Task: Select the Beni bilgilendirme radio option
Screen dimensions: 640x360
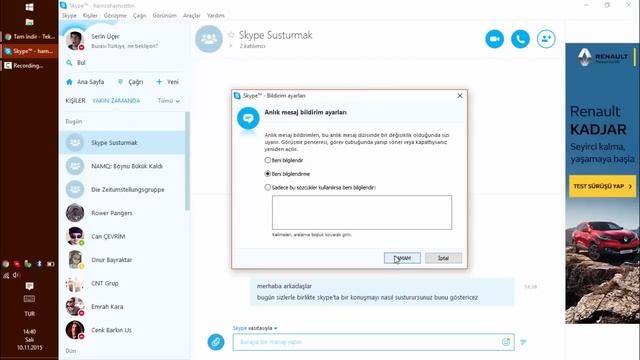Action: pyautogui.click(x=268, y=174)
